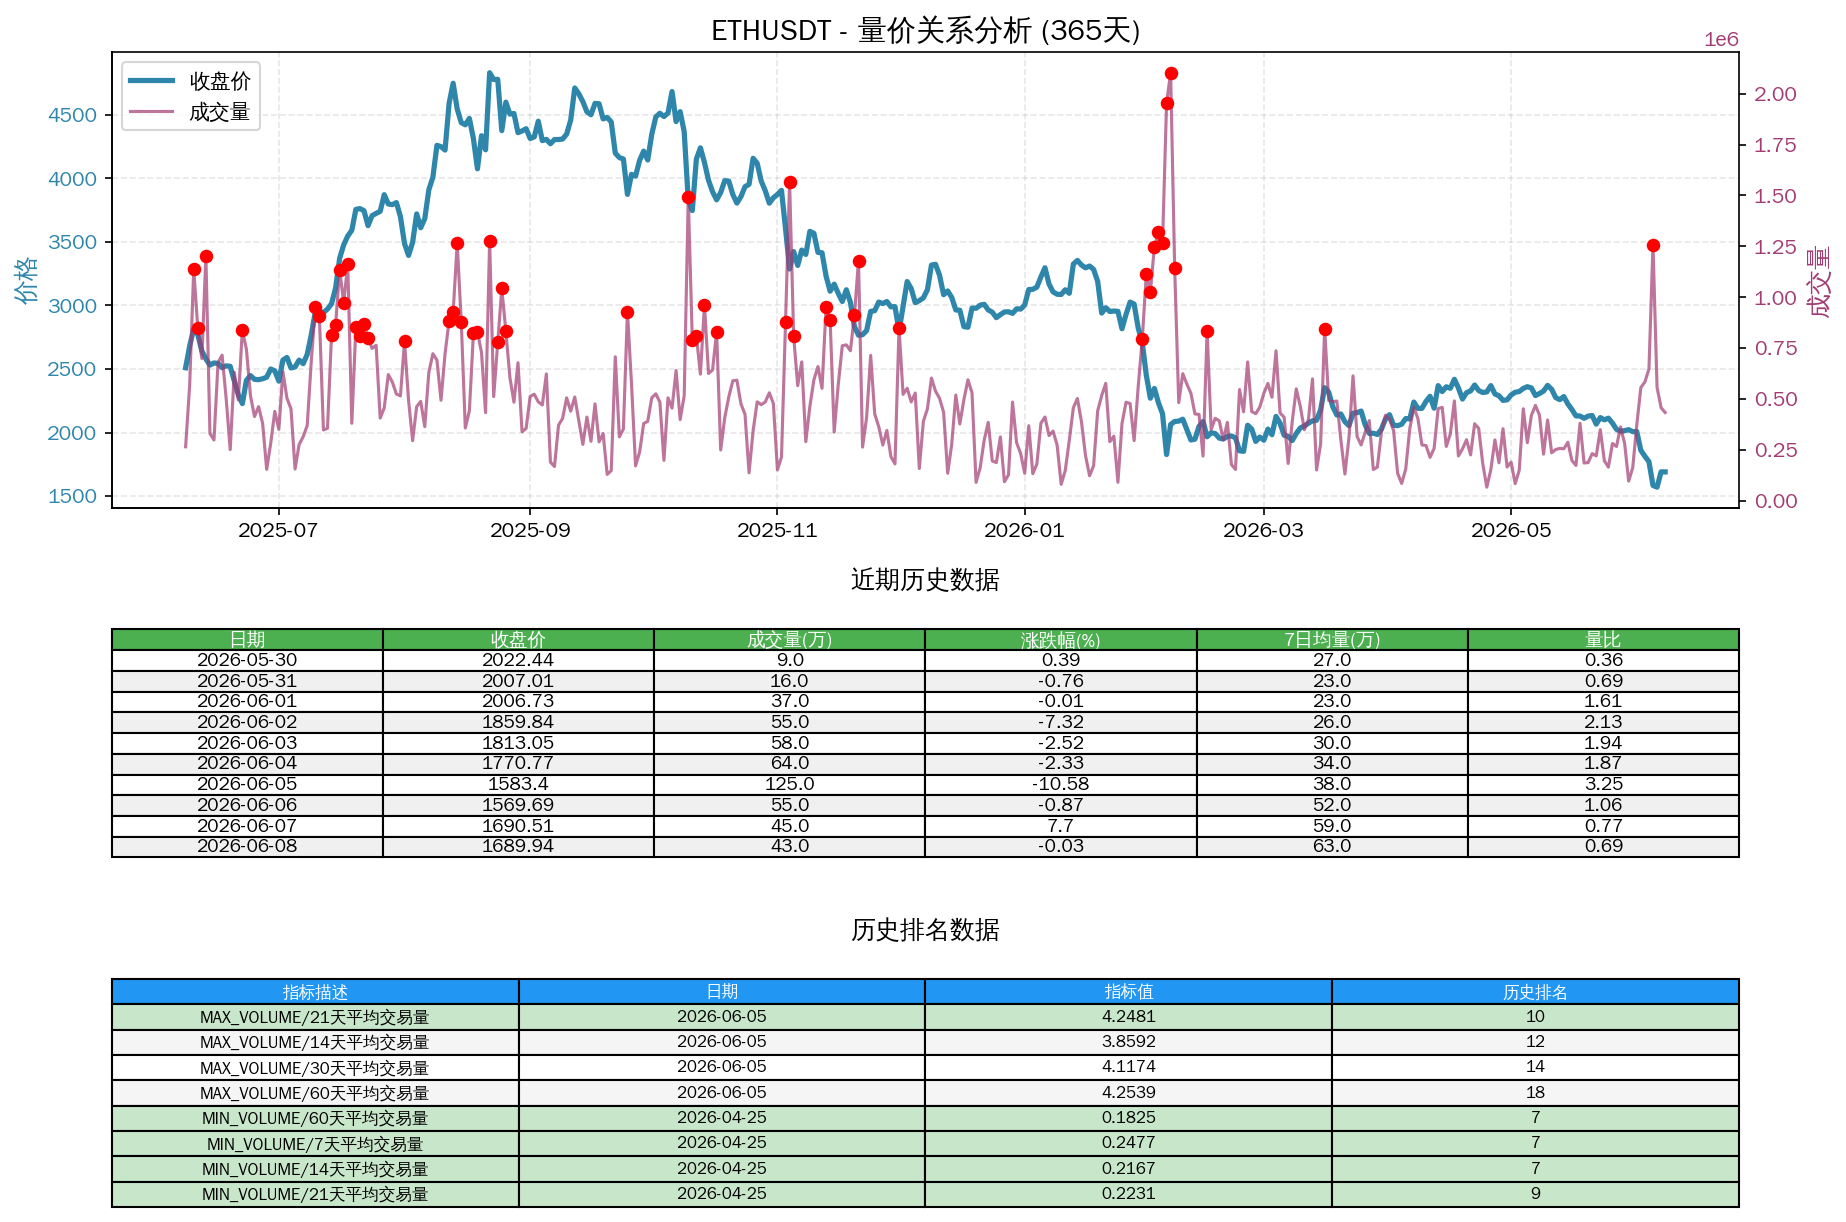Click change value -10.58
The width and height of the screenshot is (1846, 1222).
click(1061, 784)
